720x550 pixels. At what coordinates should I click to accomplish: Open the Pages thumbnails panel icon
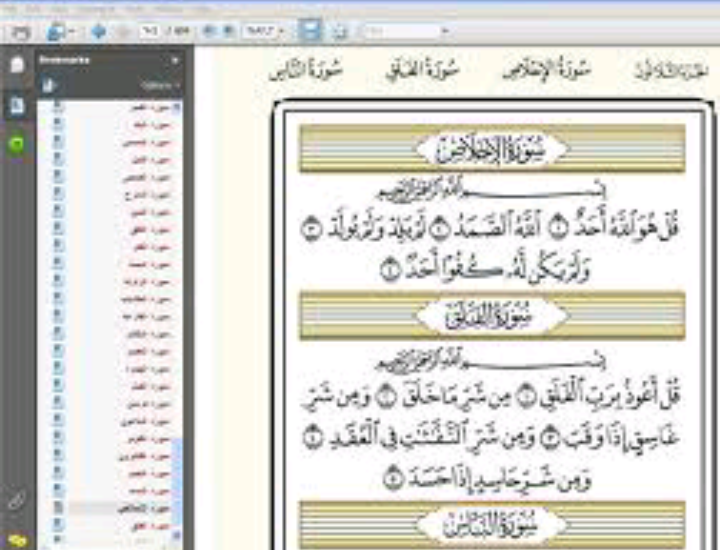[17, 66]
